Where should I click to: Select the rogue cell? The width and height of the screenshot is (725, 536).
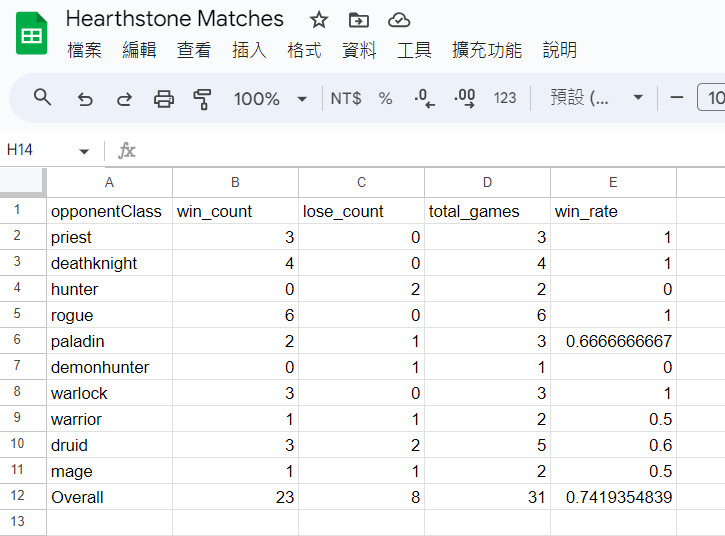pyautogui.click(x=110, y=315)
